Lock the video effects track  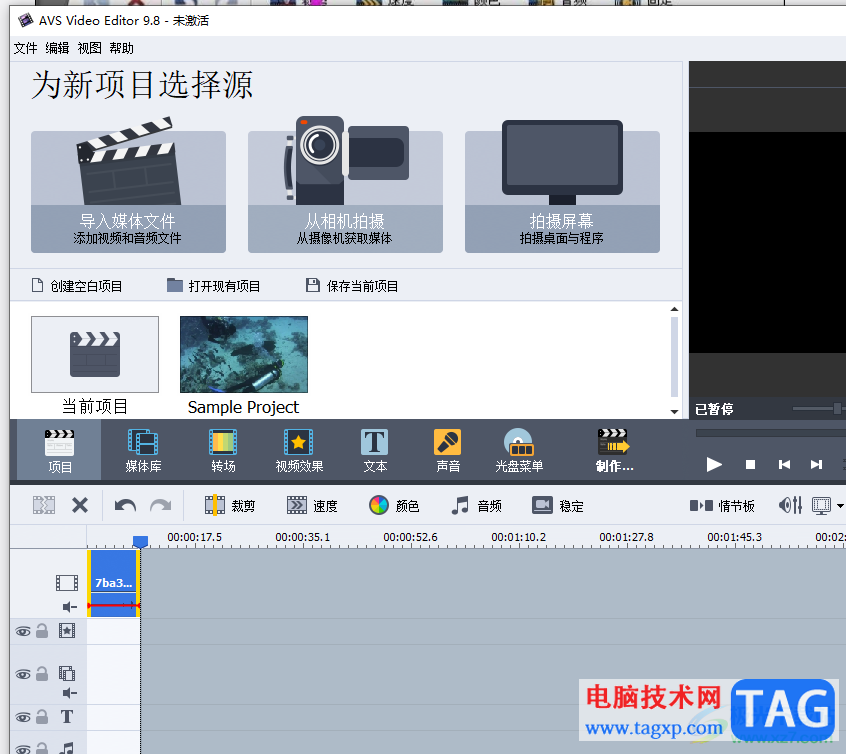42,630
